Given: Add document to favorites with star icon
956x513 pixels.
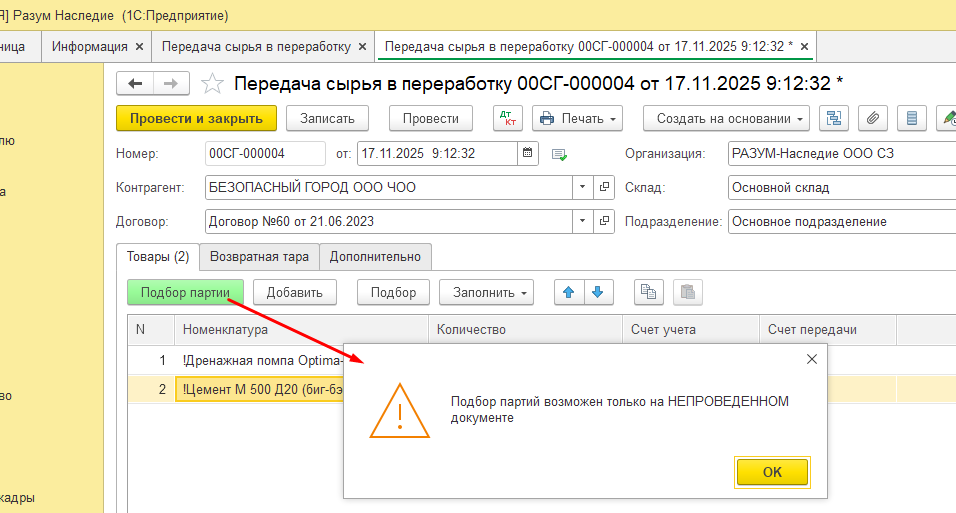Looking at the screenshot, I should click(x=212, y=84).
